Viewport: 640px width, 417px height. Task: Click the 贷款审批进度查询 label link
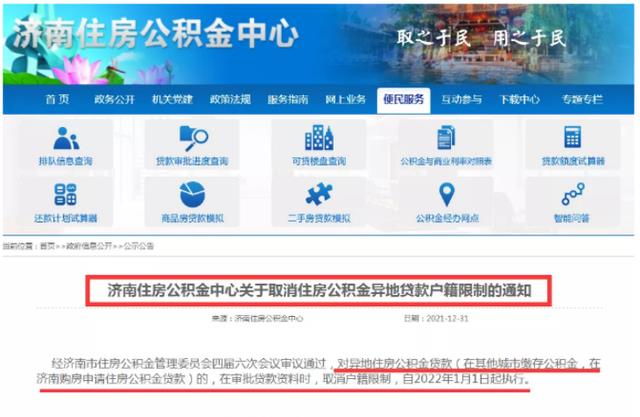[192, 161]
